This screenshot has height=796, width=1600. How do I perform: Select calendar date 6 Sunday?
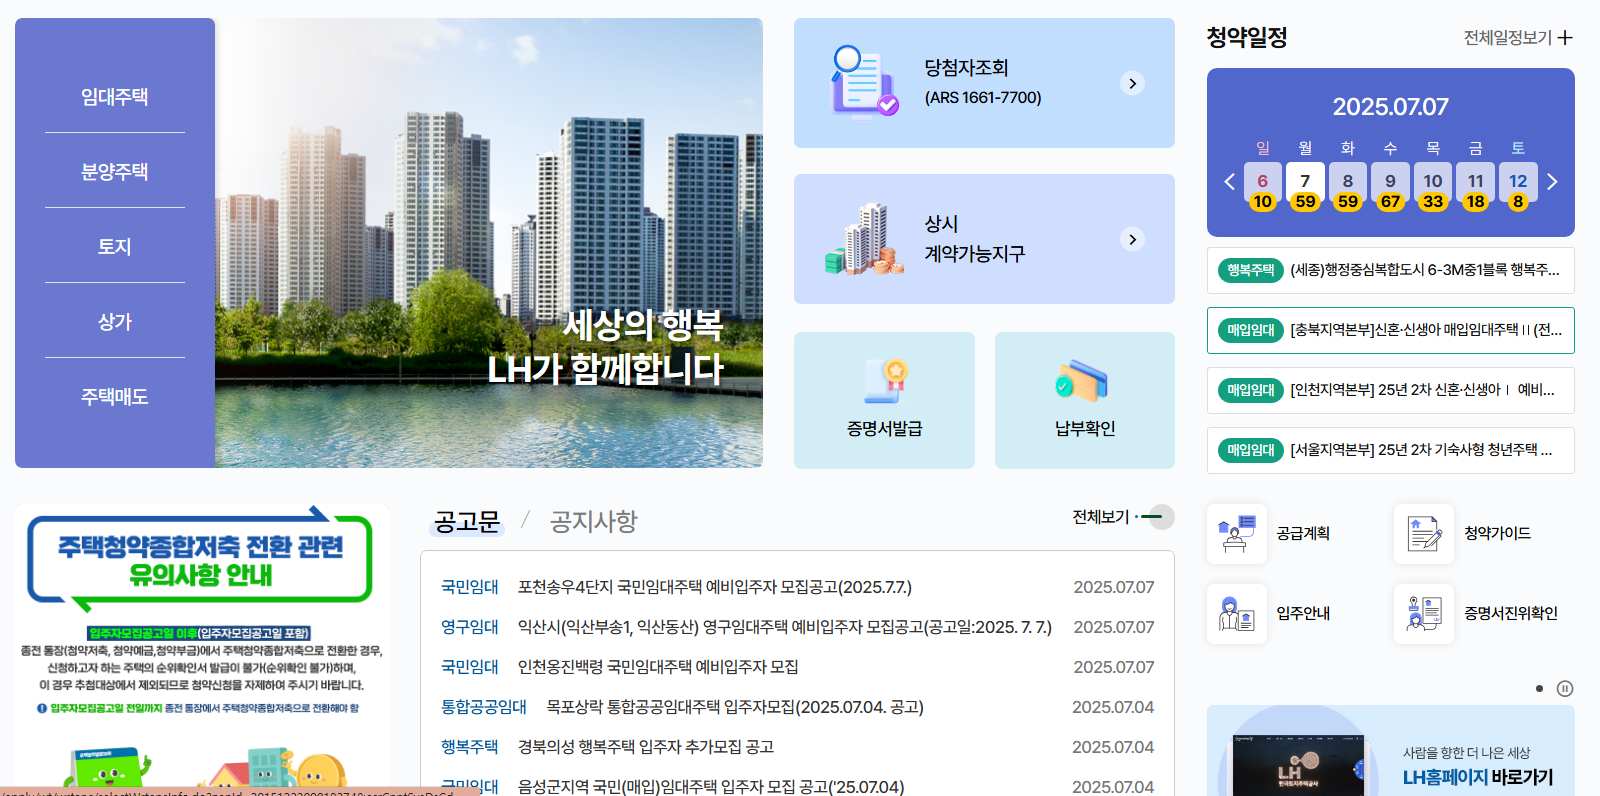pyautogui.click(x=1263, y=187)
